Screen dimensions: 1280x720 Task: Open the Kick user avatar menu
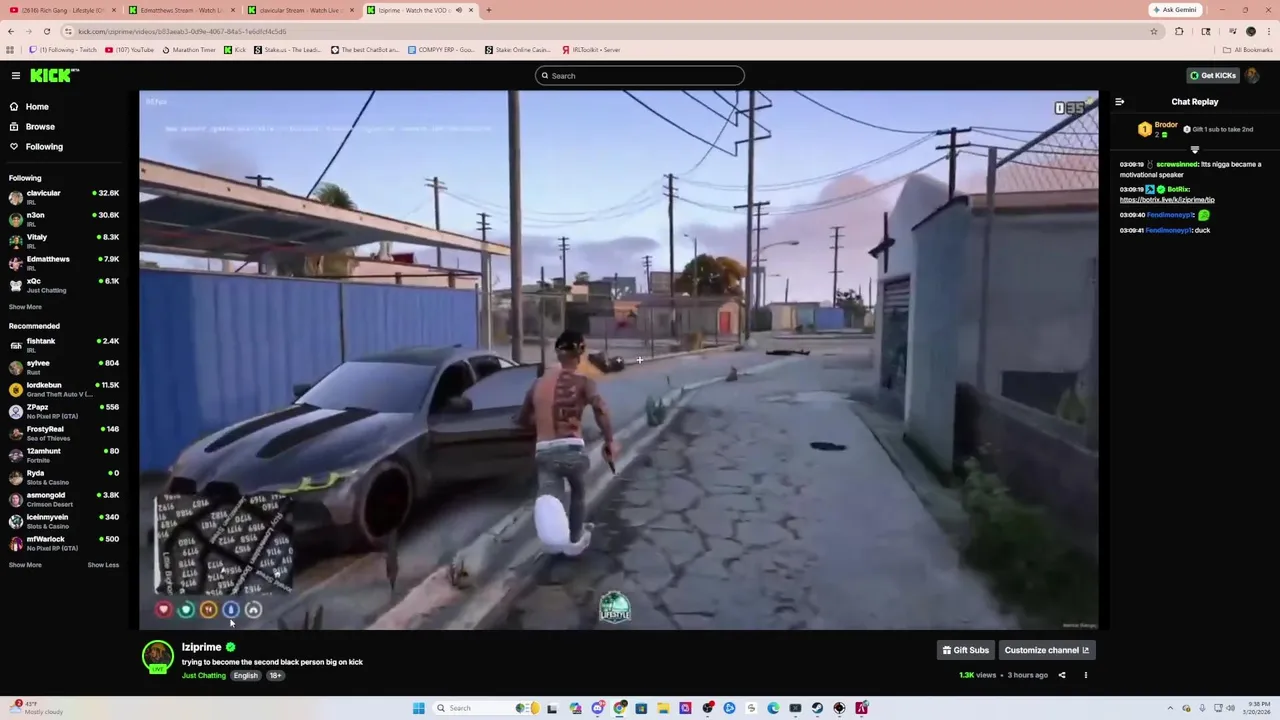point(1253,75)
